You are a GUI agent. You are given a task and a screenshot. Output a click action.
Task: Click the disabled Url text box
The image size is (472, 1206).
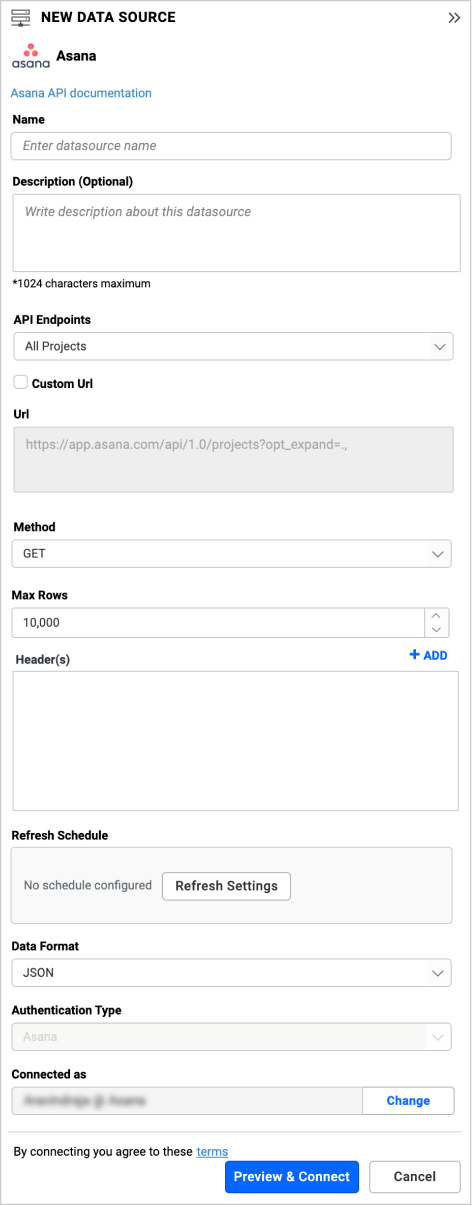pos(233,460)
